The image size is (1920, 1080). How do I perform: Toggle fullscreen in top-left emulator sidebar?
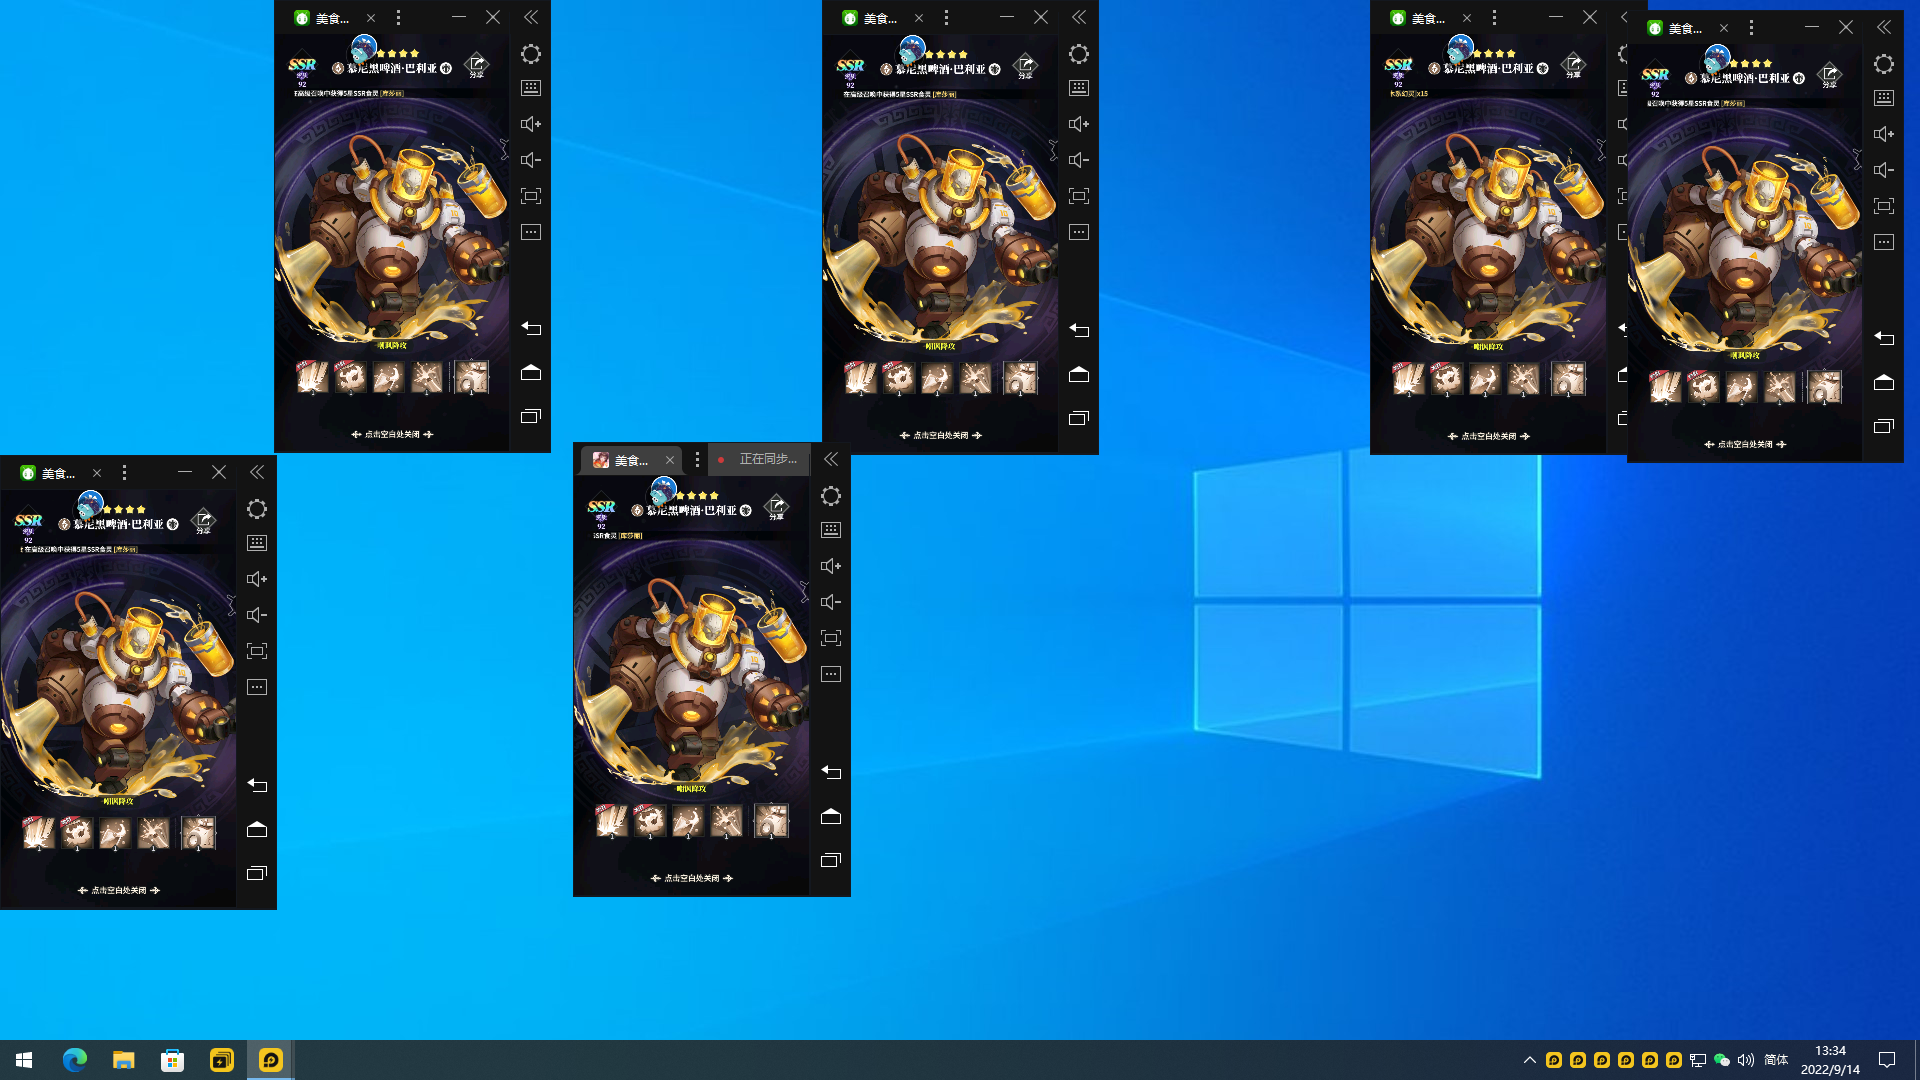[531, 196]
